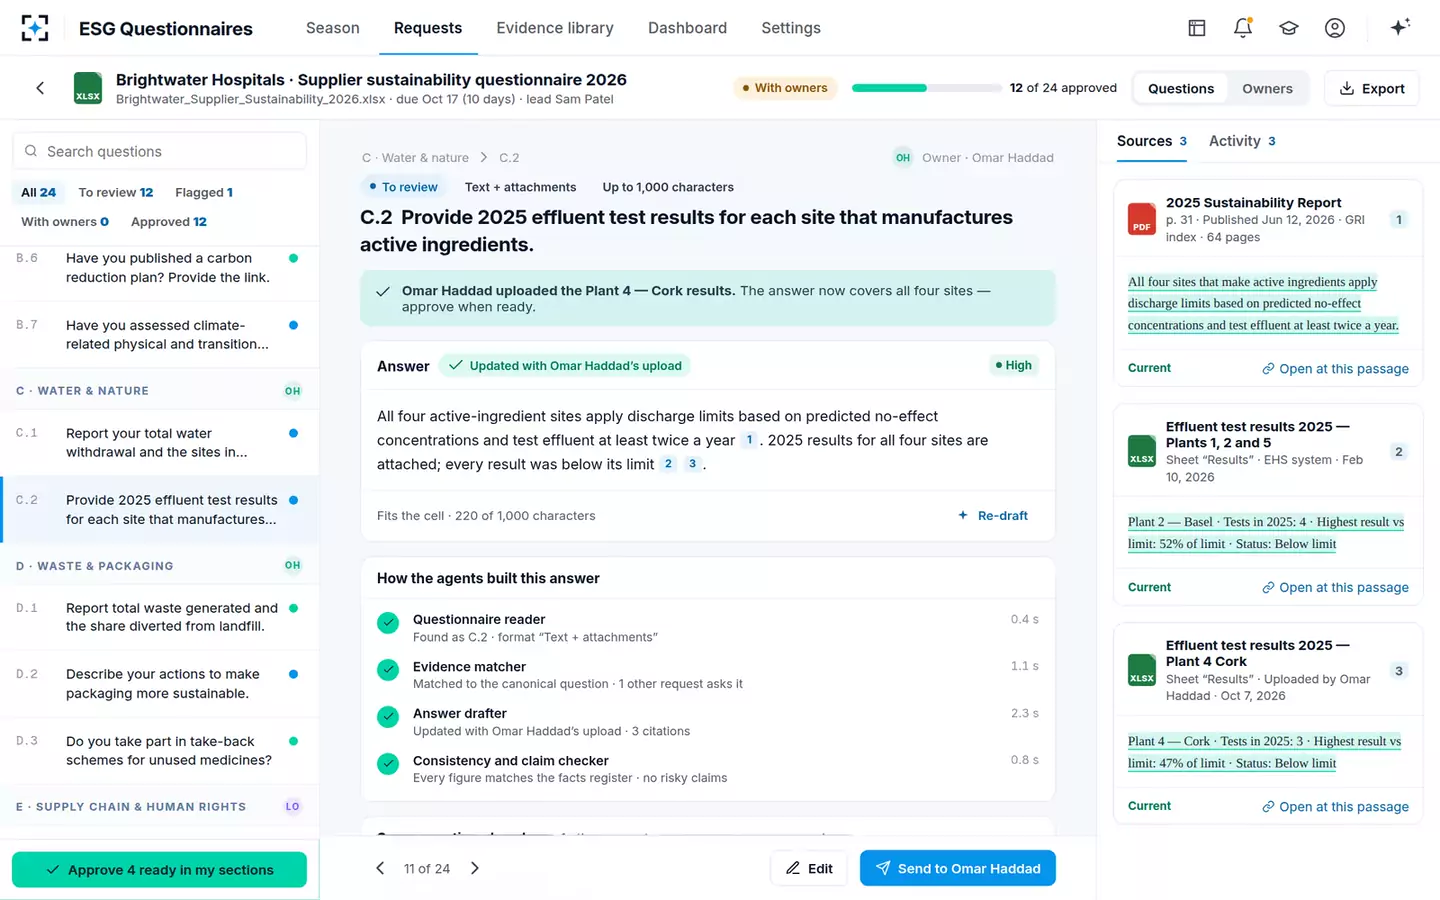This screenshot has width=1440, height=900.
Task: Open the Season tab
Action: 333,28
